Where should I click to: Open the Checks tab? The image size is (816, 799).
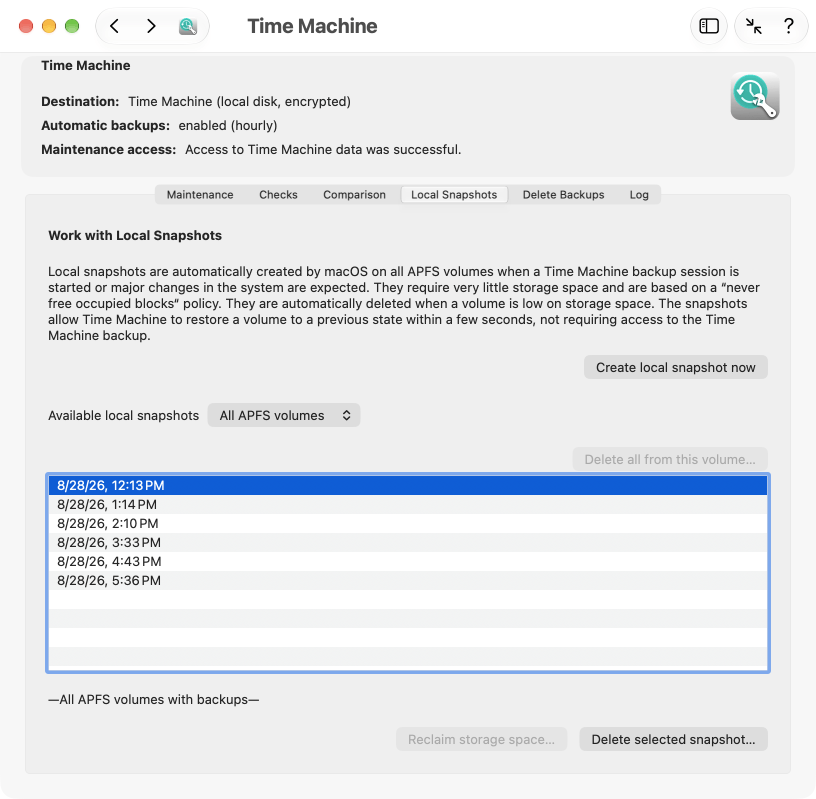tap(278, 195)
